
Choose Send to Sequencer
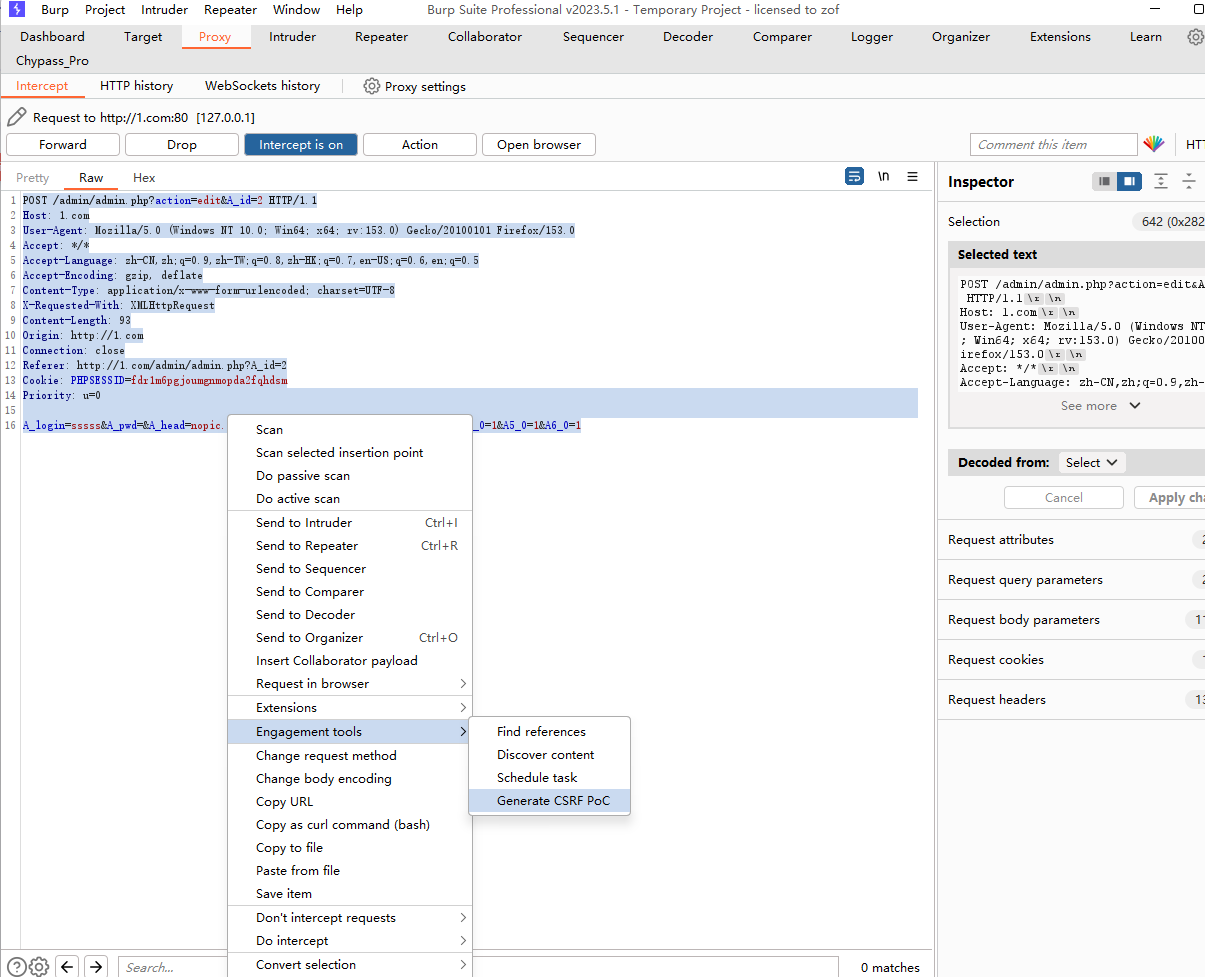click(350, 569)
